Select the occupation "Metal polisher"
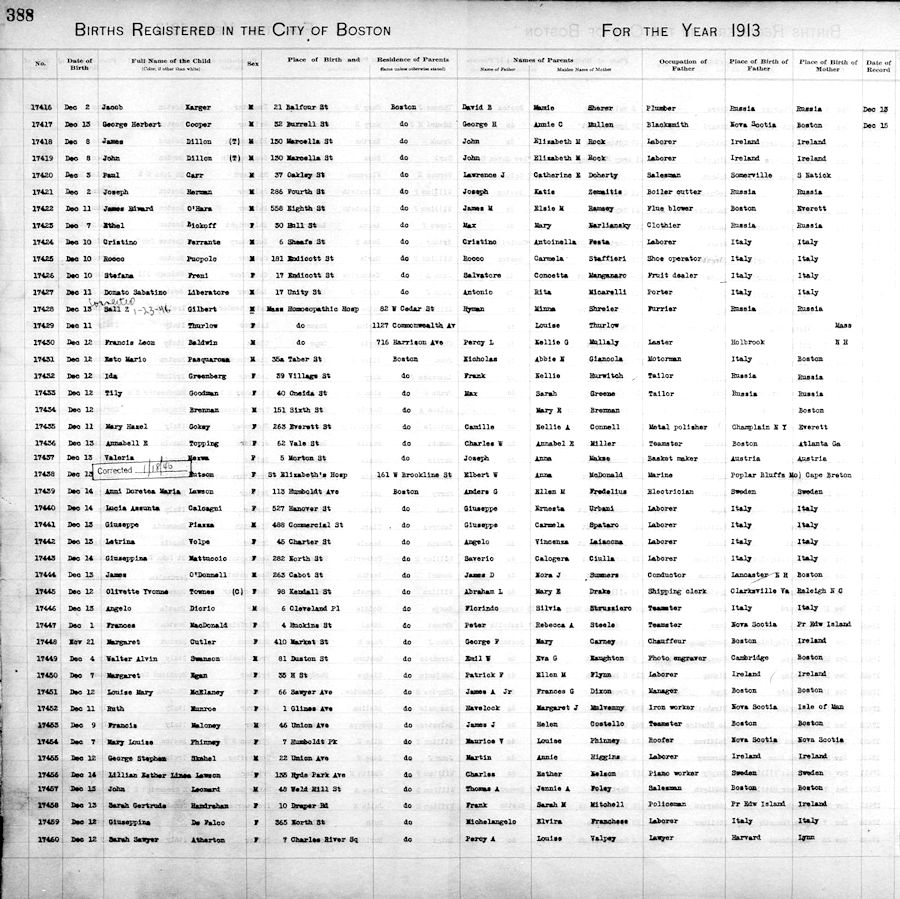 point(677,427)
